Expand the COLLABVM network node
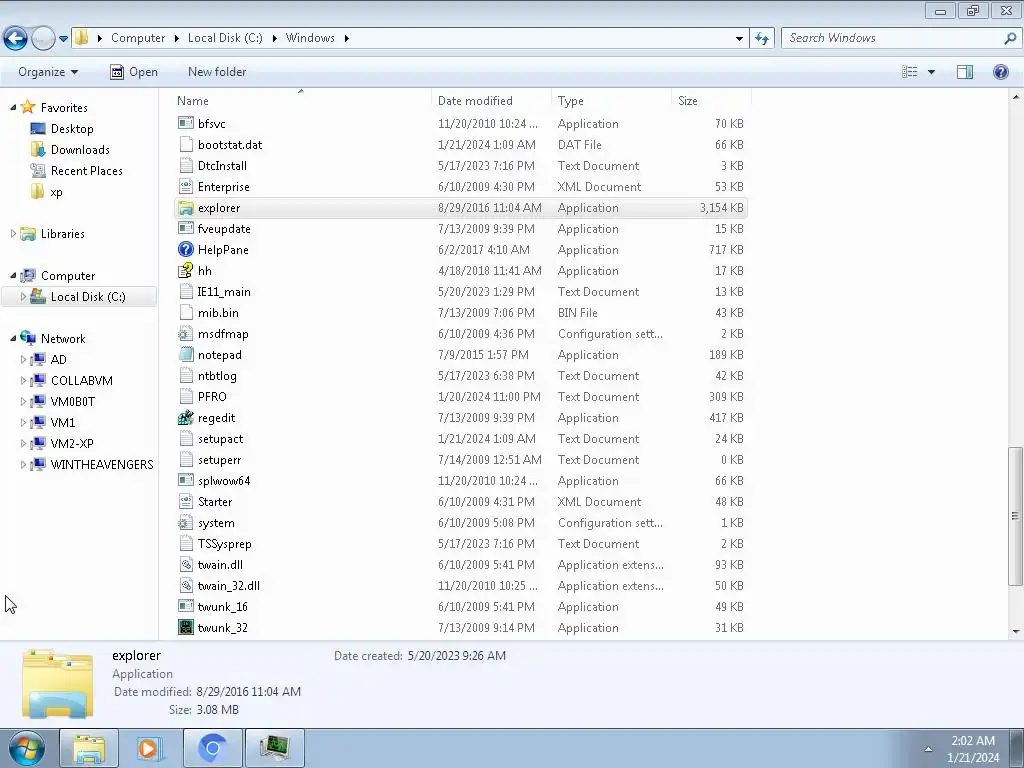This screenshot has width=1024, height=768. tap(24, 380)
